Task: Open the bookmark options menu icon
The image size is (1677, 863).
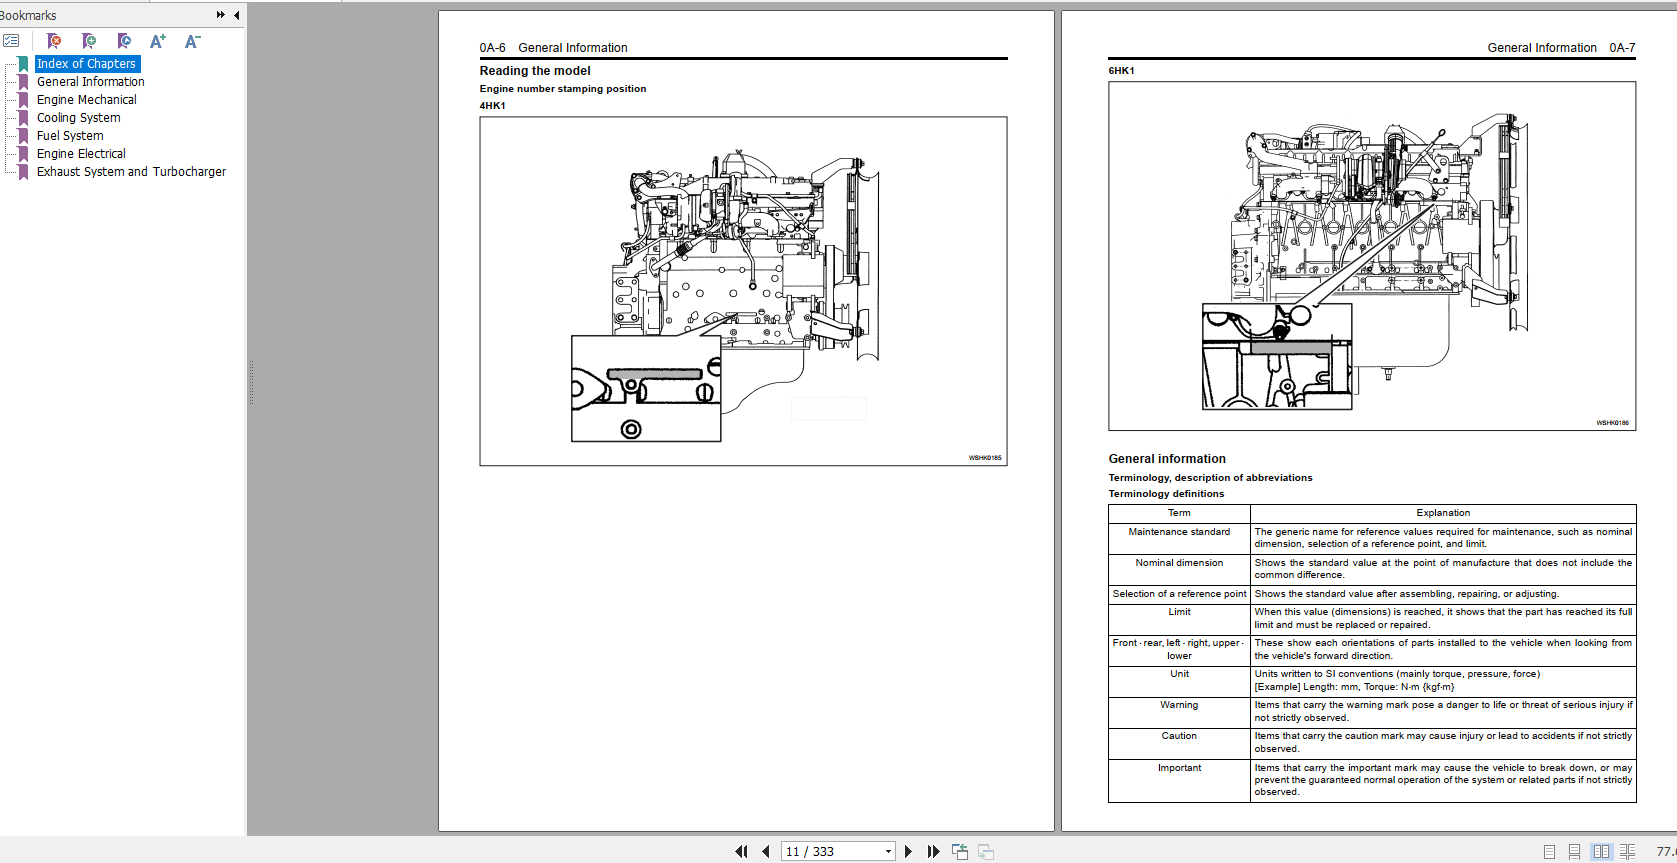Action: [x=11, y=41]
